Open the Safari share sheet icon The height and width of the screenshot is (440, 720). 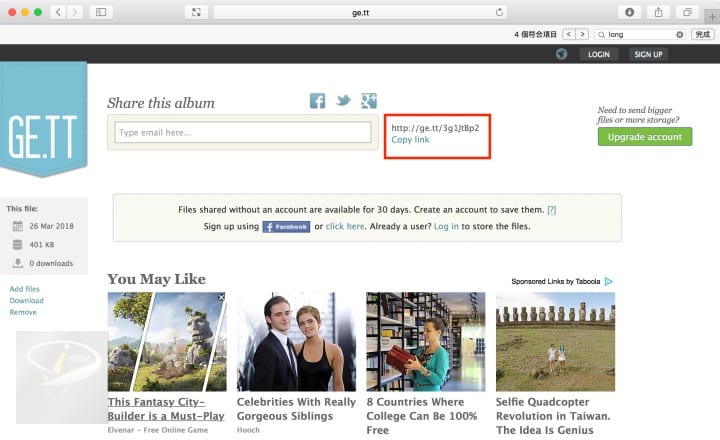click(x=659, y=12)
